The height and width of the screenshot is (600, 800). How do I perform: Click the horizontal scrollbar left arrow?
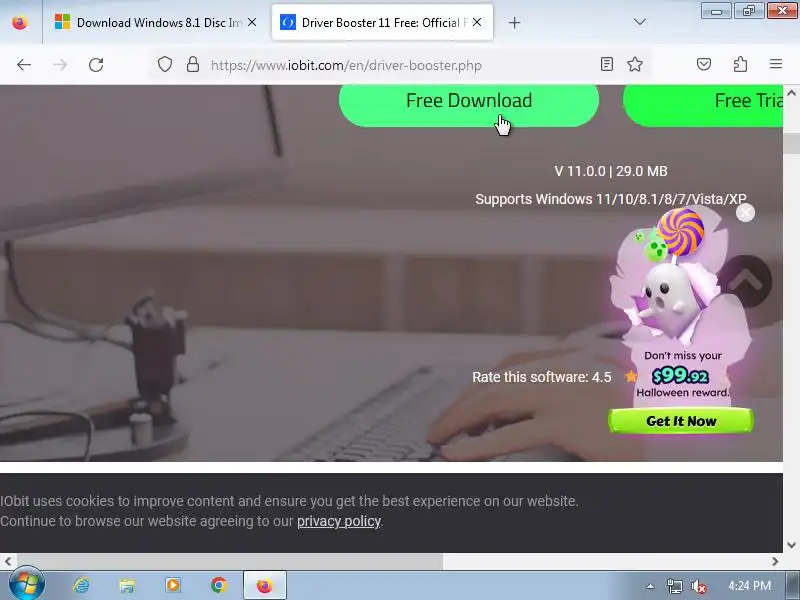point(8,561)
